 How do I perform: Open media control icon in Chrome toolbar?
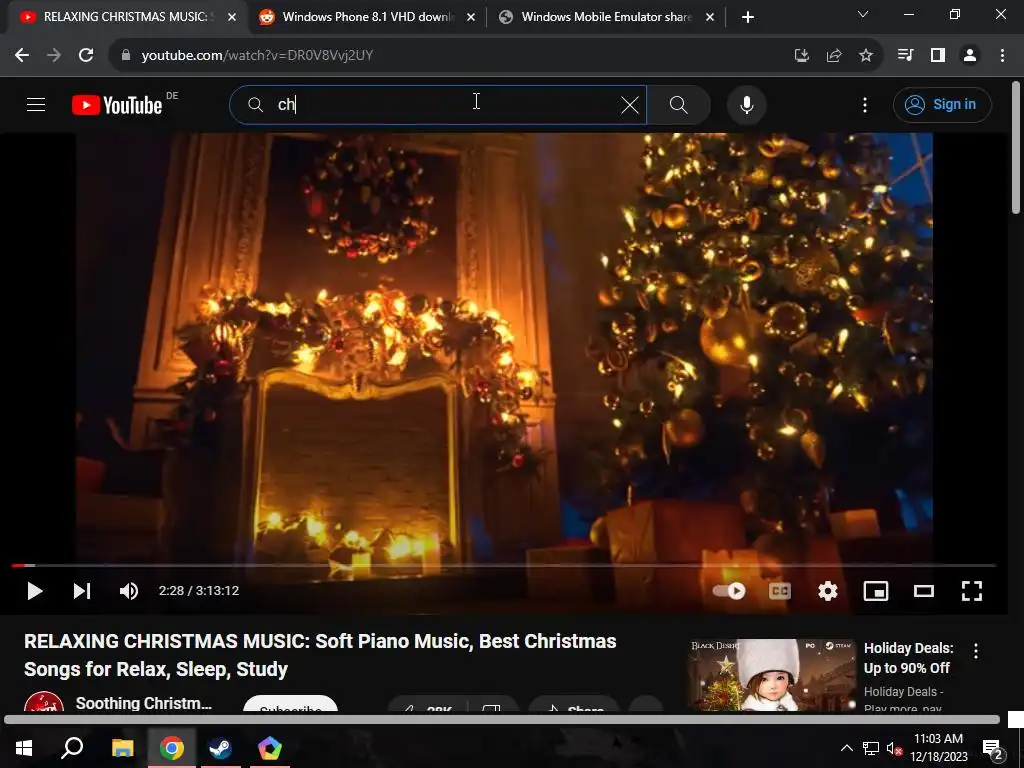tap(905, 56)
